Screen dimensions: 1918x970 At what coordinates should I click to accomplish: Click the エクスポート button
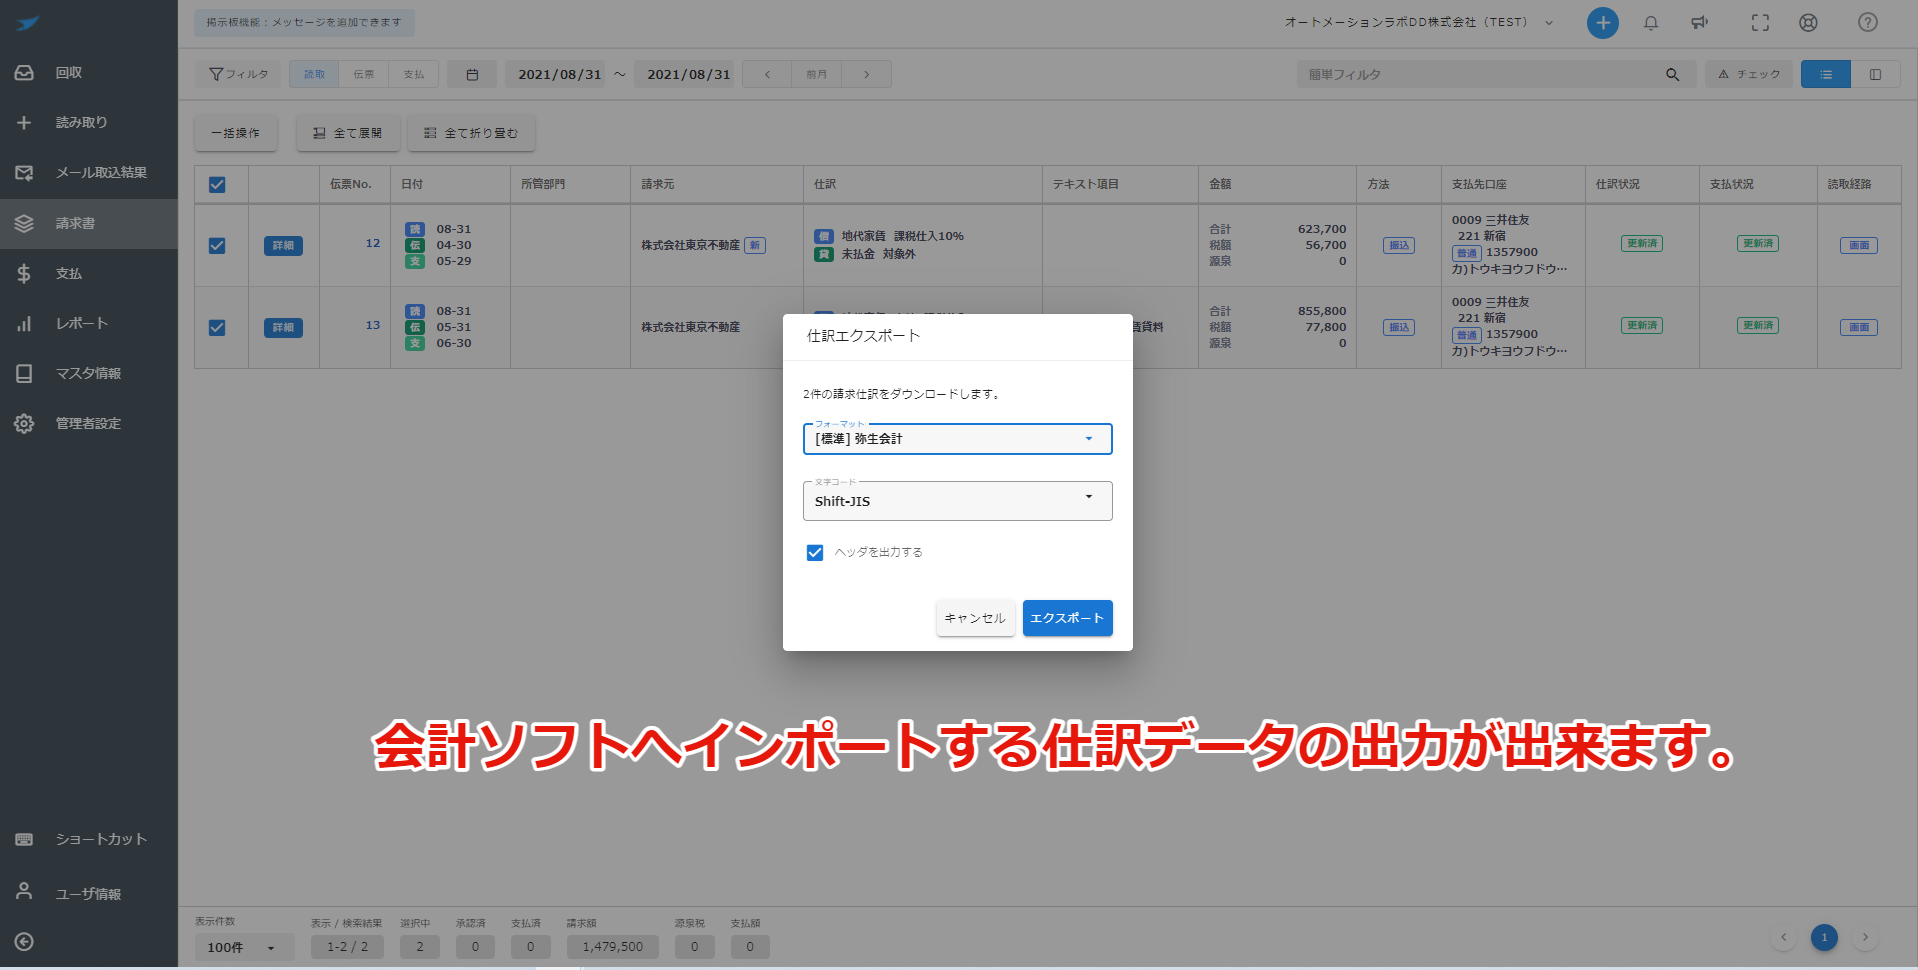[1067, 618]
